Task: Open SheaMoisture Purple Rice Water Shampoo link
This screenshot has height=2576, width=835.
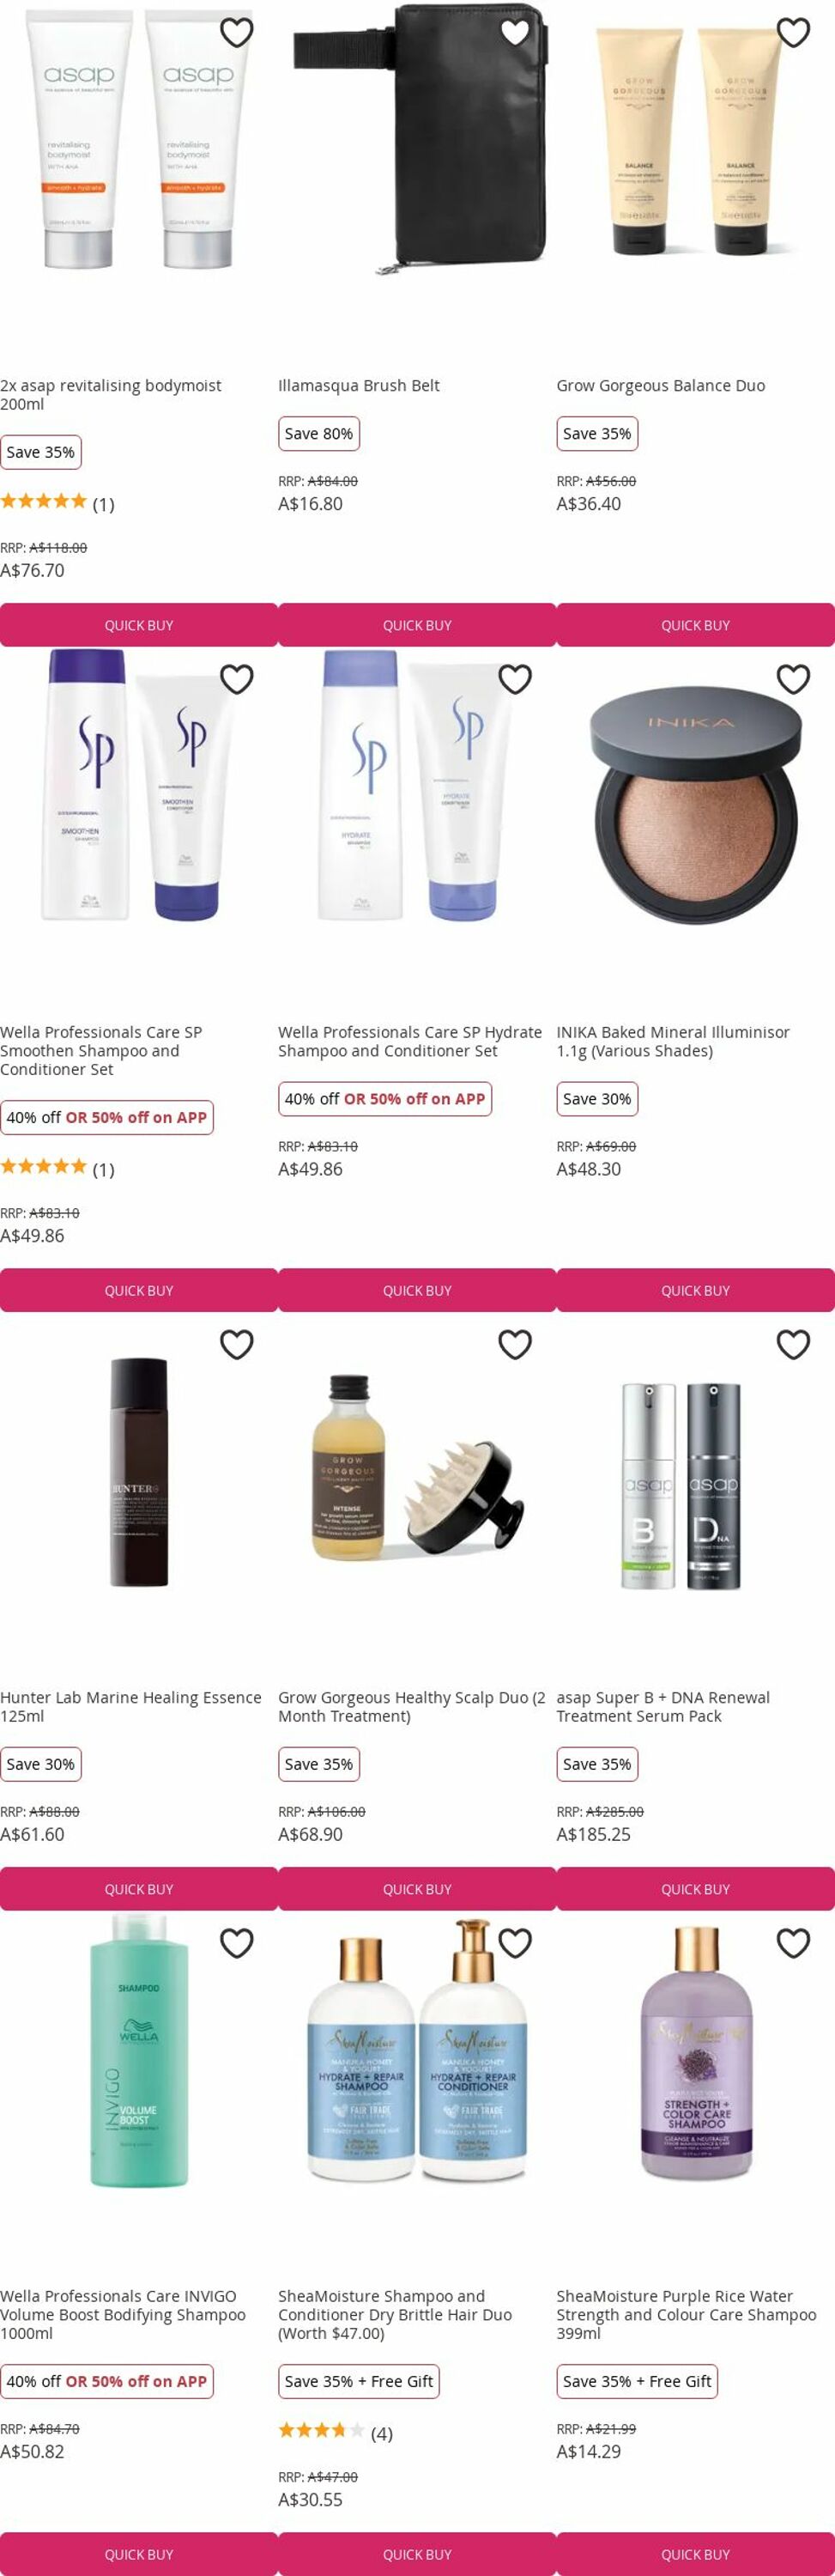Action: click(x=687, y=2314)
